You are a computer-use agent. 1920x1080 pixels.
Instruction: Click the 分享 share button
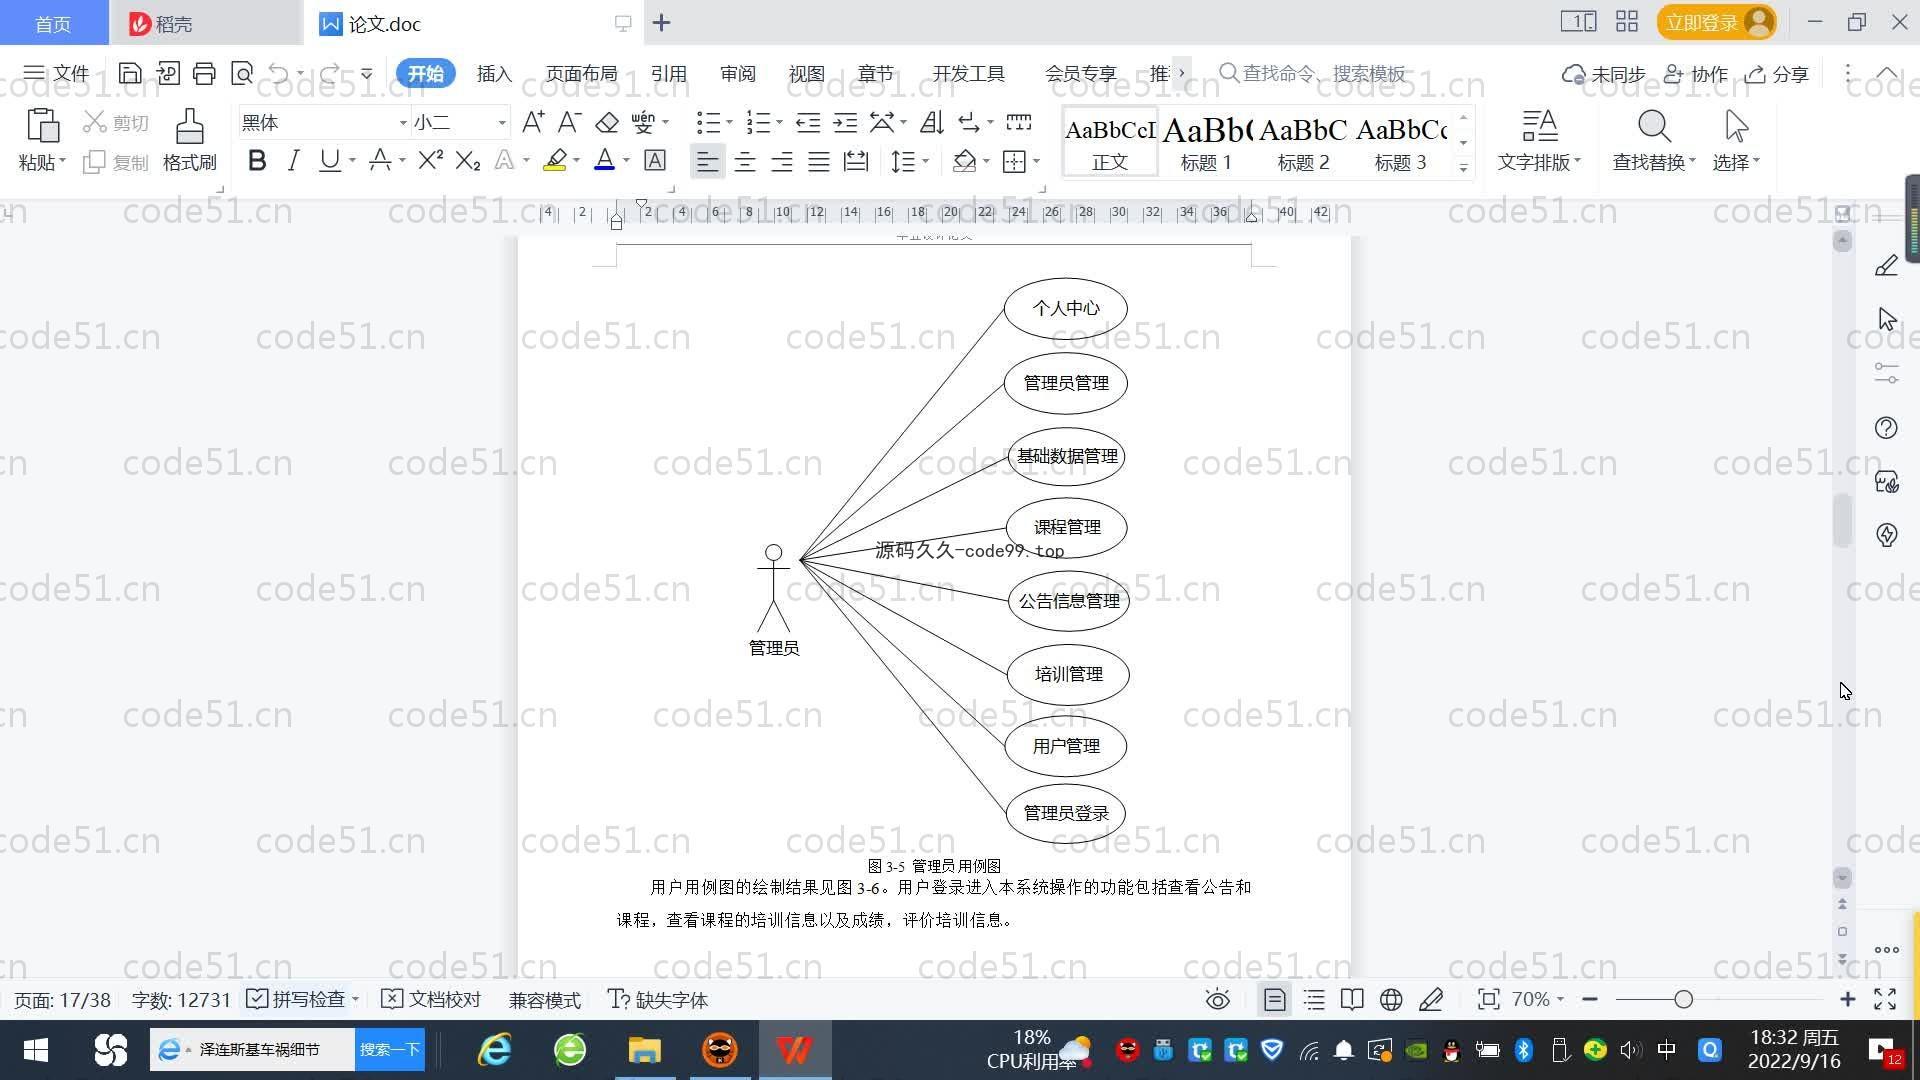1777,73
